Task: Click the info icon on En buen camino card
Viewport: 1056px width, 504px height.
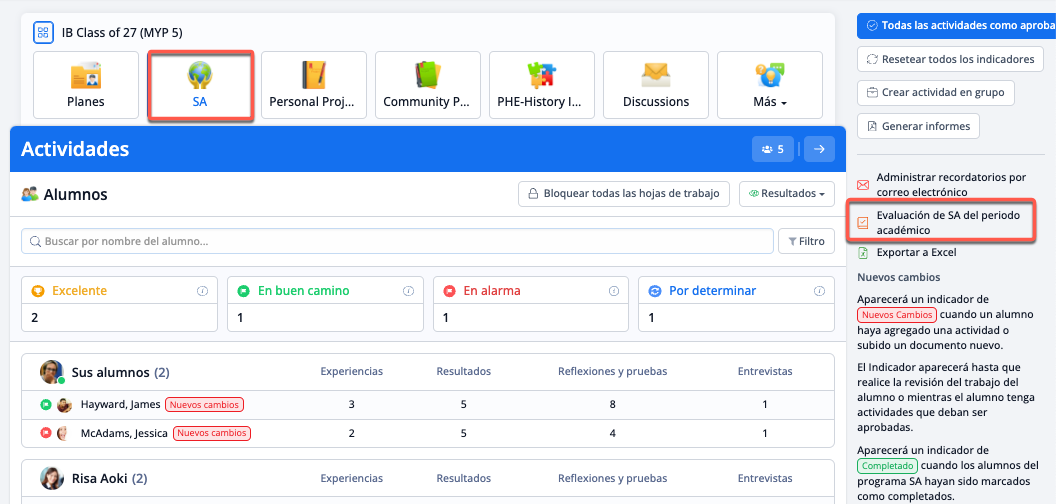Action: (x=408, y=291)
